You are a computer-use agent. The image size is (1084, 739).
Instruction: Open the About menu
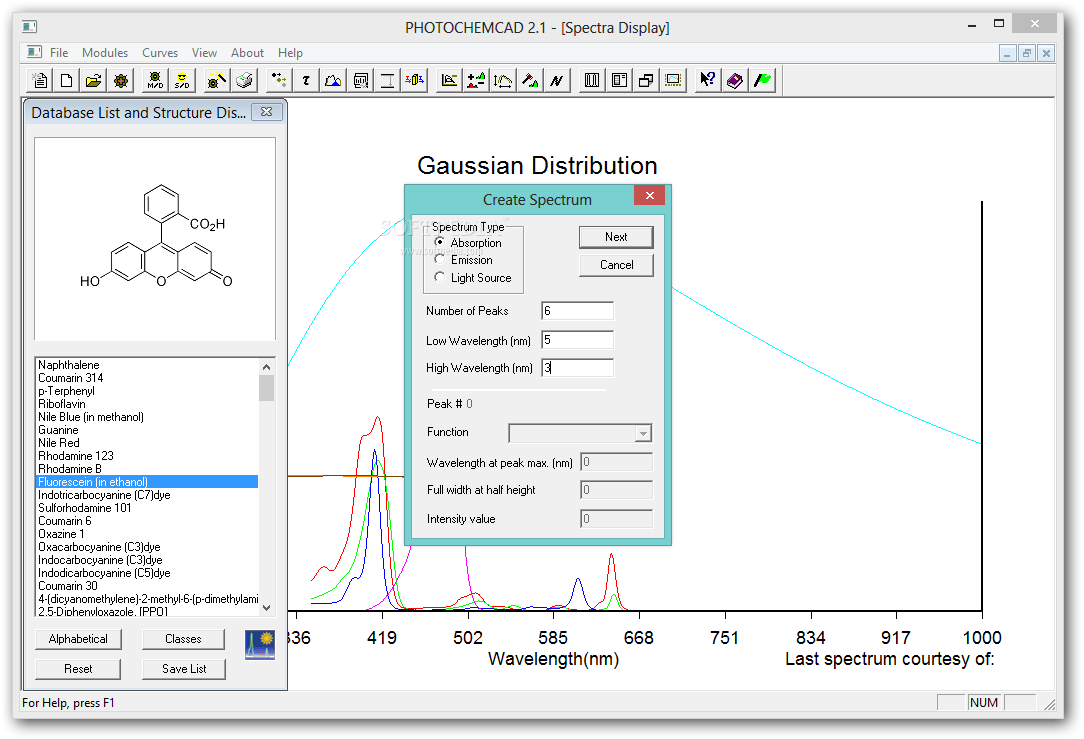[x=247, y=53]
